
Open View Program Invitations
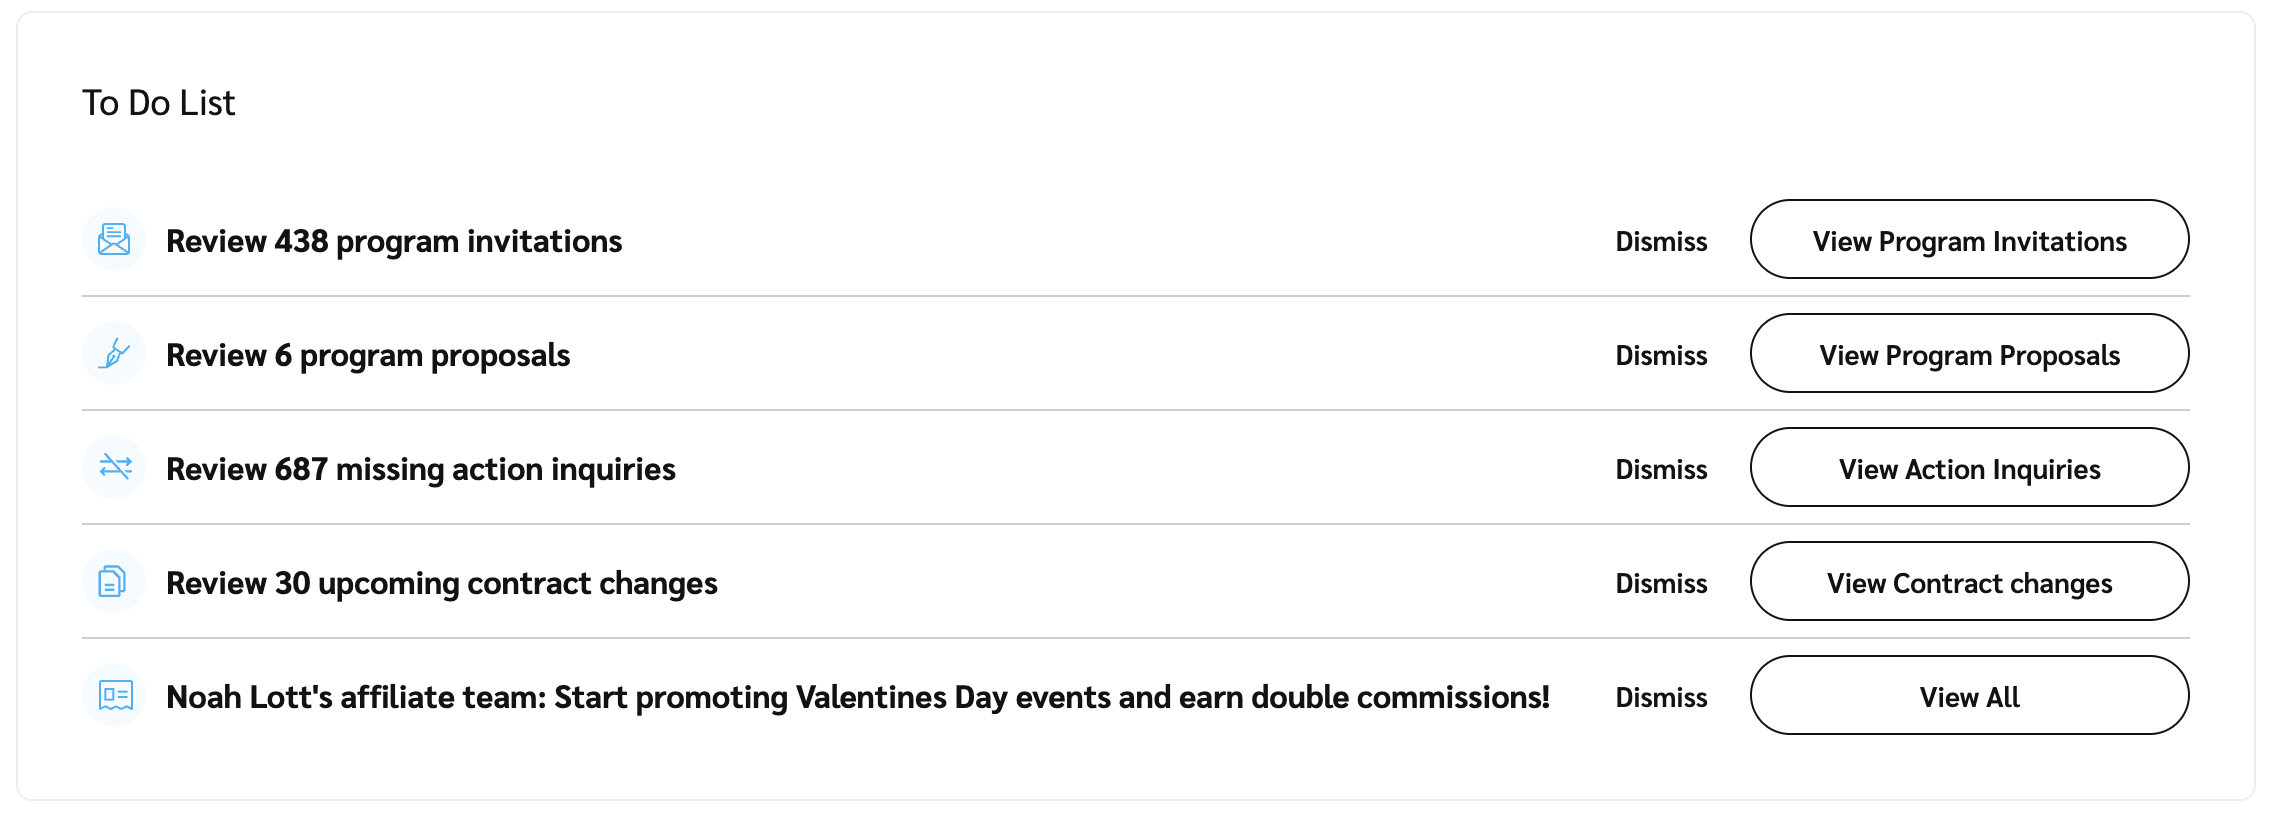point(1969,240)
